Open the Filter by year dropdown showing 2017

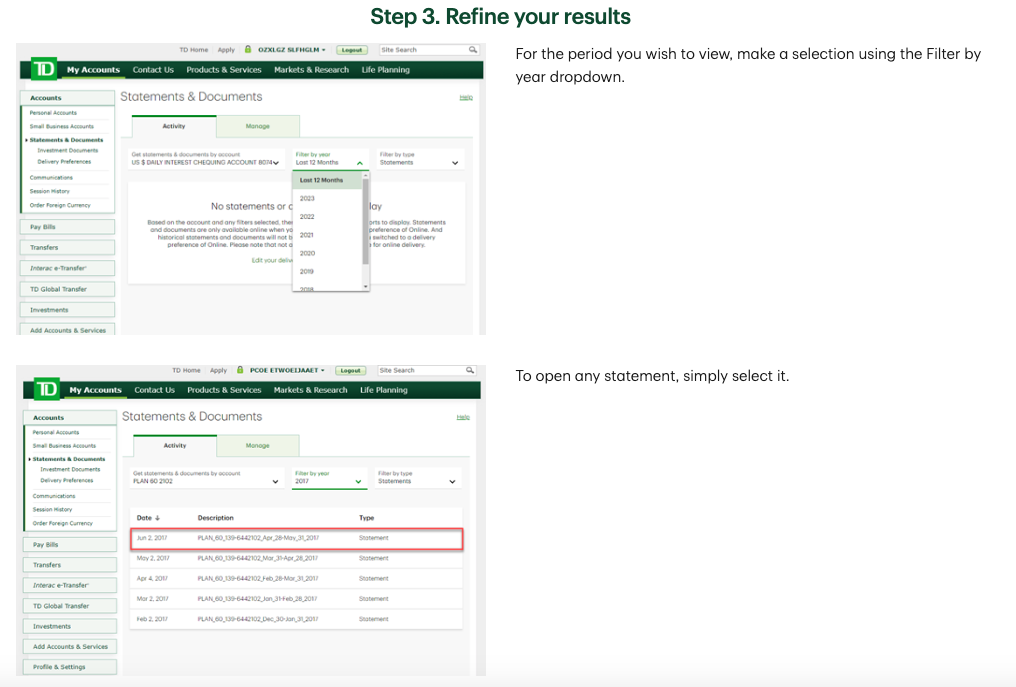click(x=329, y=478)
